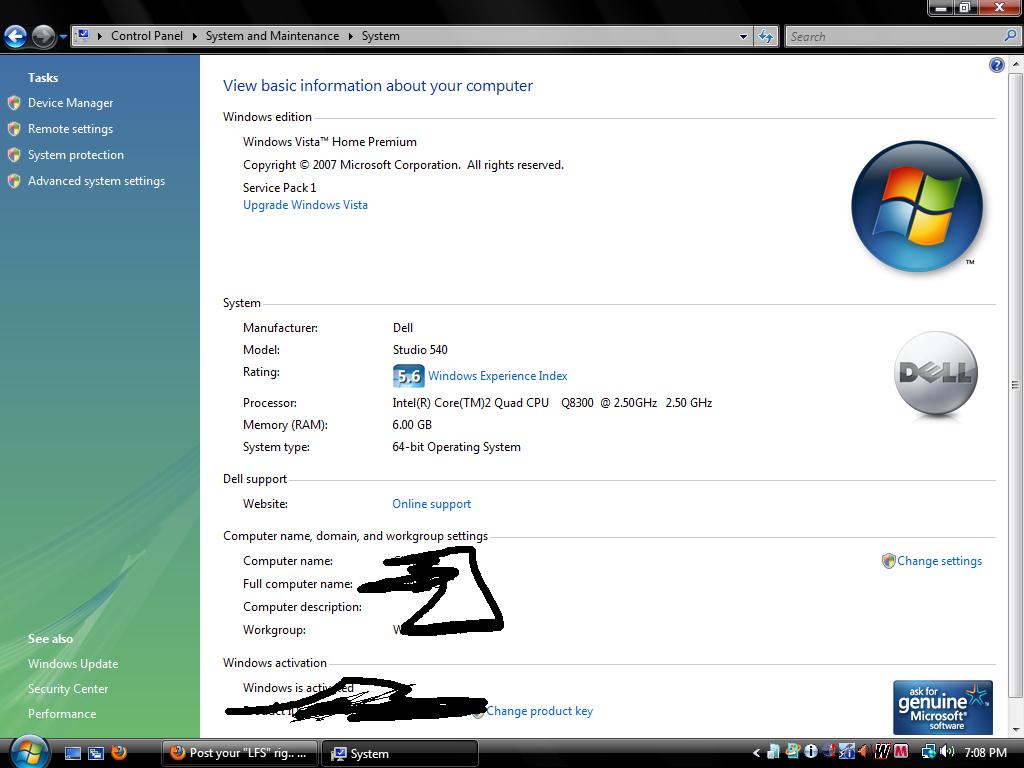Image resolution: width=1024 pixels, height=768 pixels.
Task: Click the Model value Studio 540
Action: (420, 350)
